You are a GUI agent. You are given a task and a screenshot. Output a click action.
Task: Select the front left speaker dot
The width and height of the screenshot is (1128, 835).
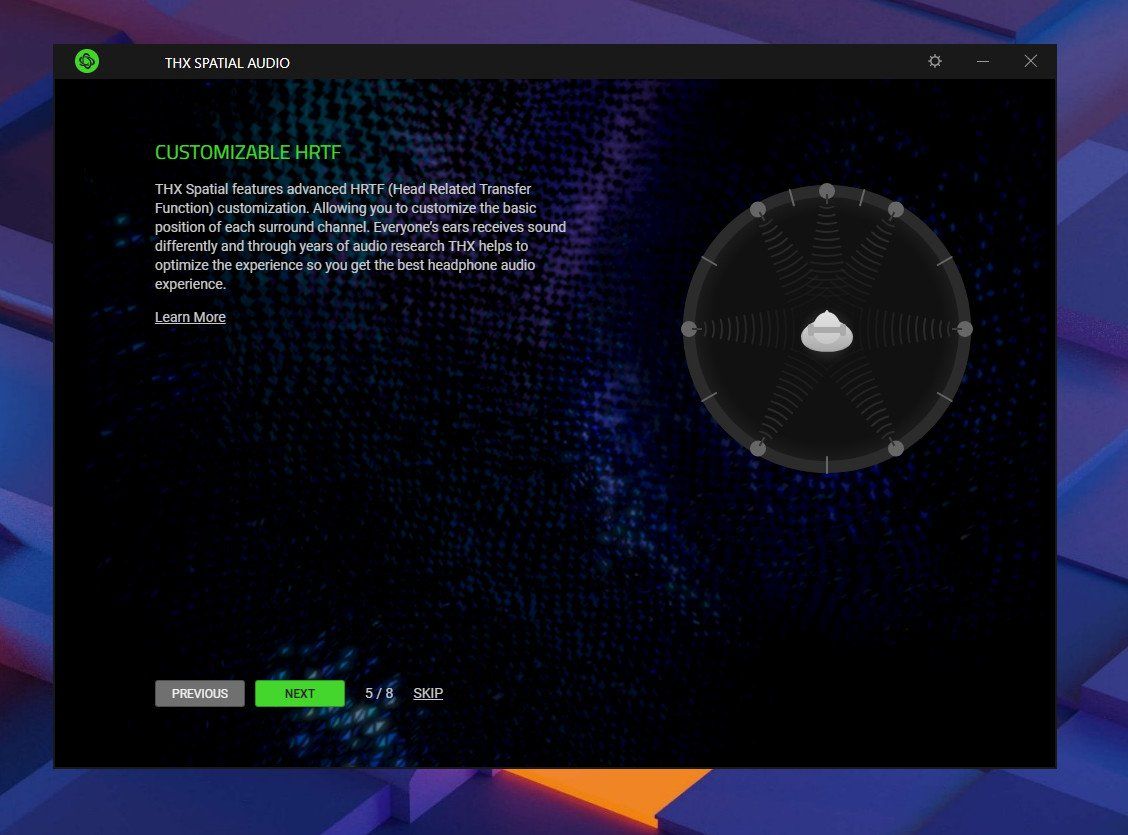[758, 209]
